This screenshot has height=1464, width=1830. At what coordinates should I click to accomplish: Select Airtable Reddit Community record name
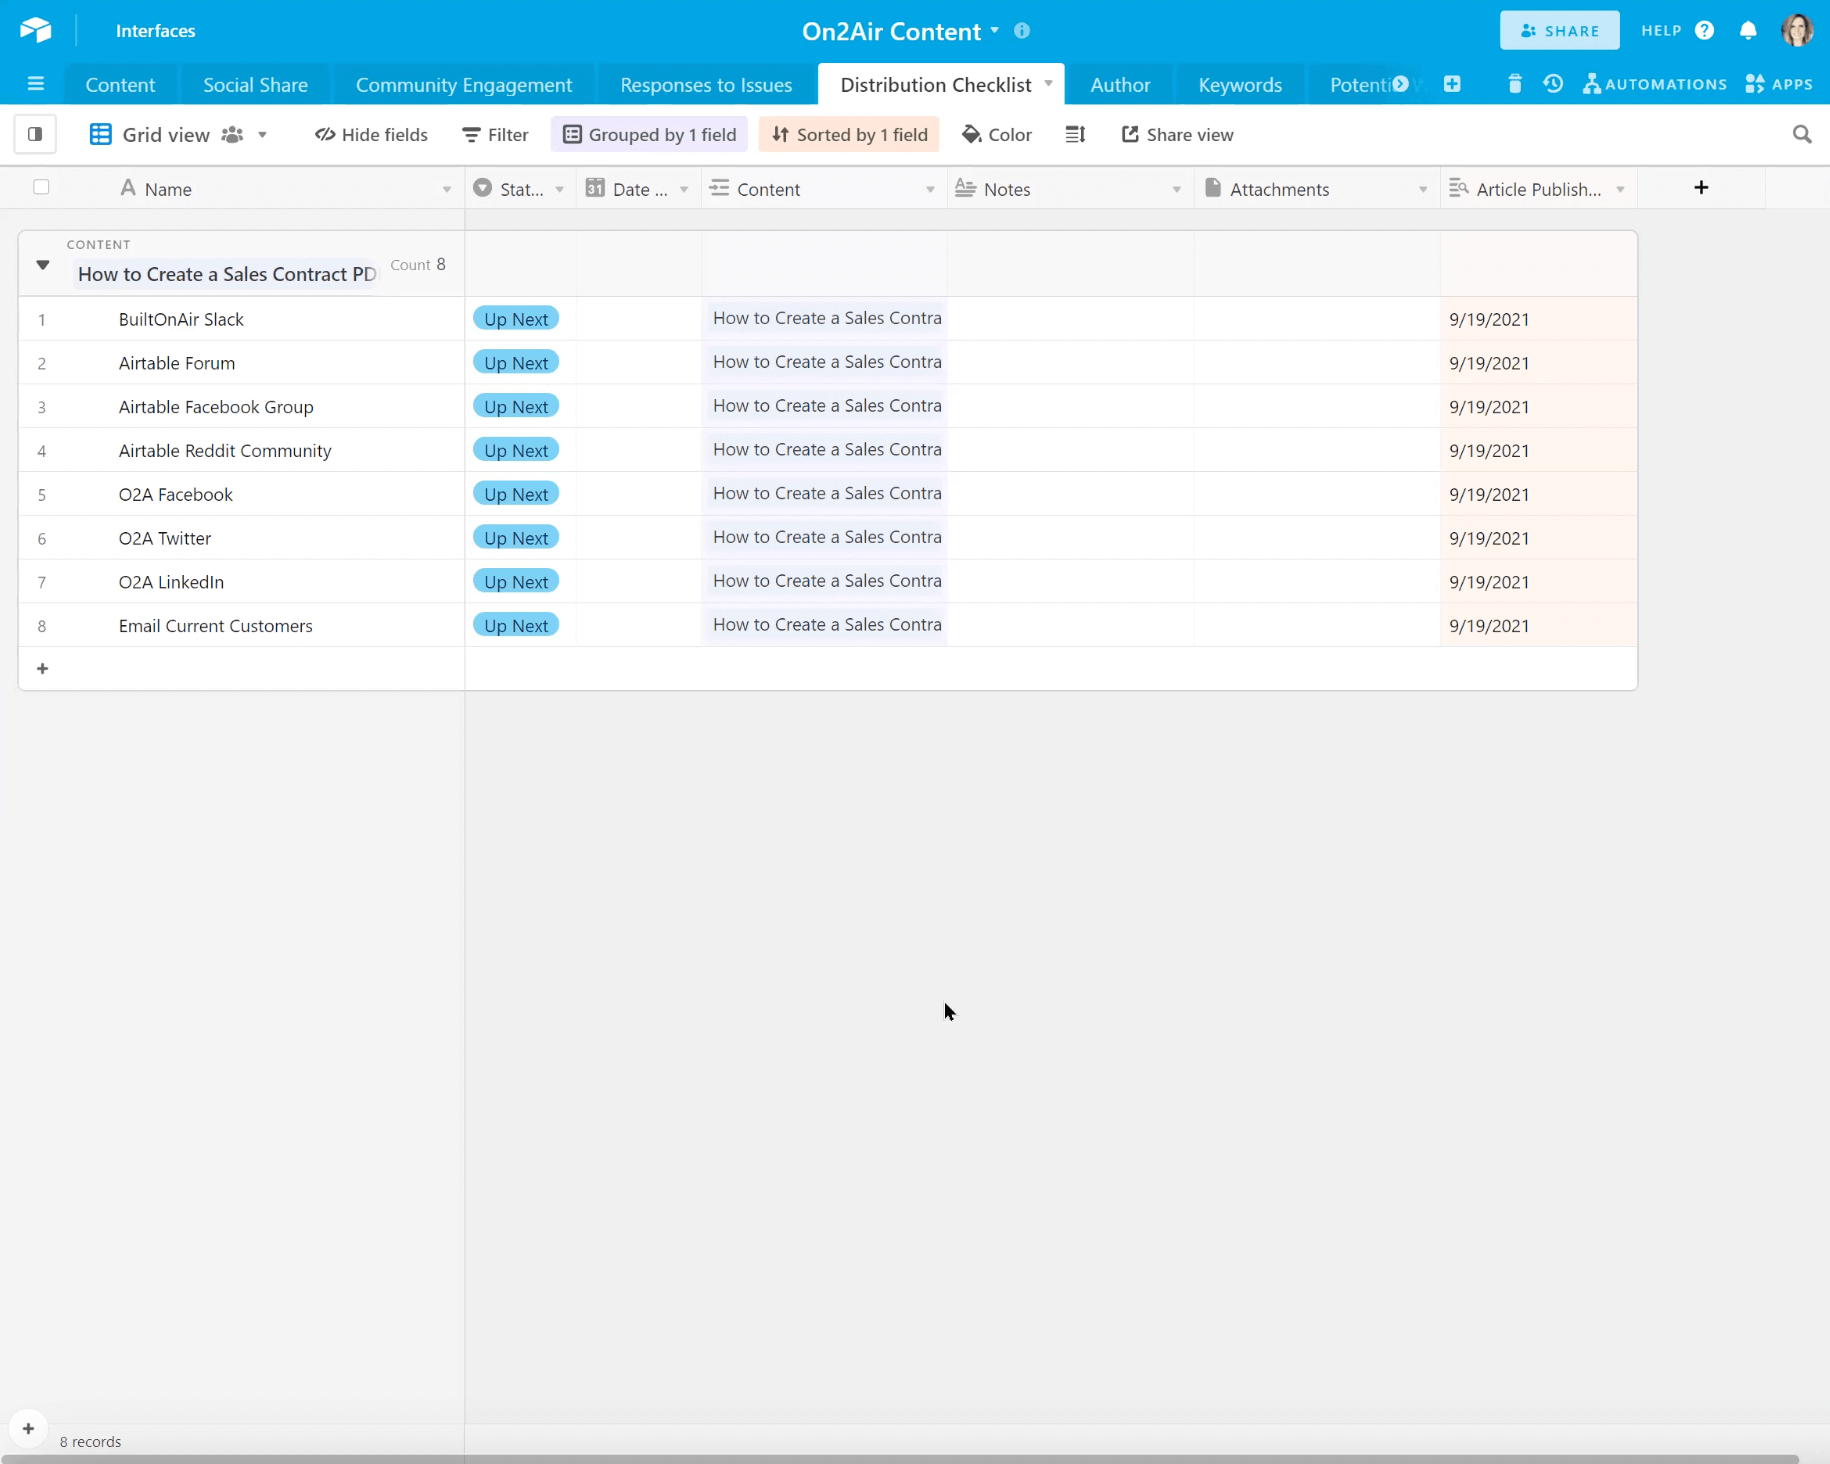tap(225, 451)
